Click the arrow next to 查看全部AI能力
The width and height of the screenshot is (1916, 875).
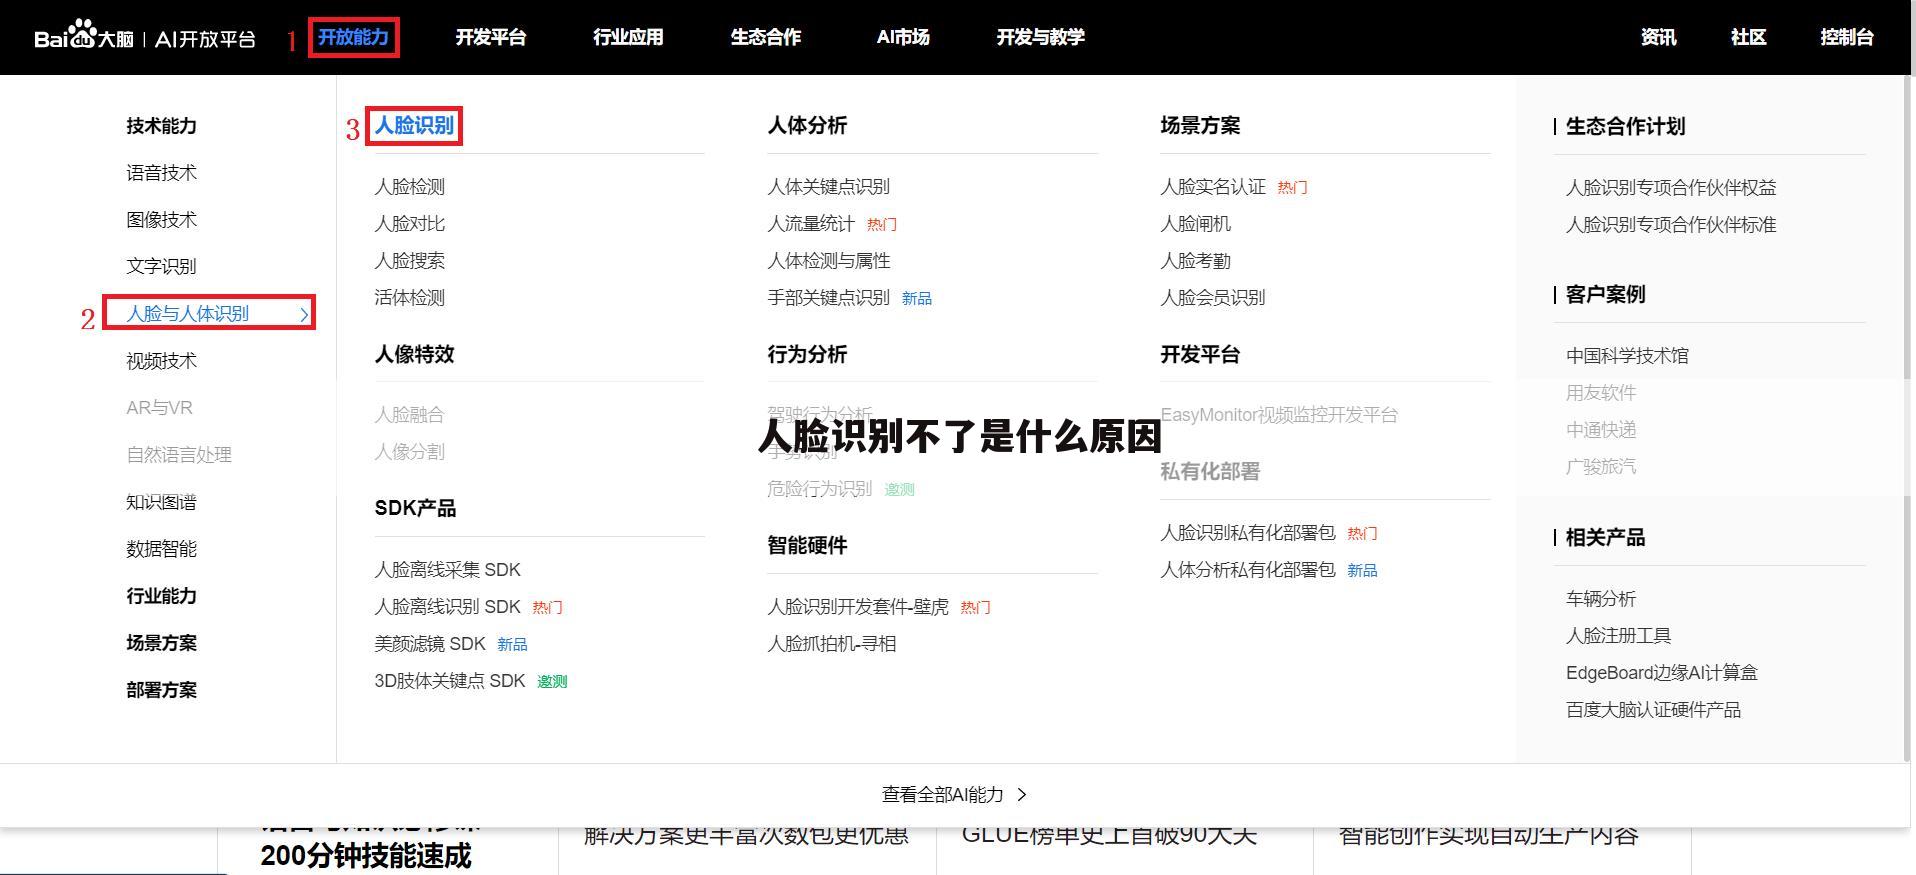click(1022, 795)
